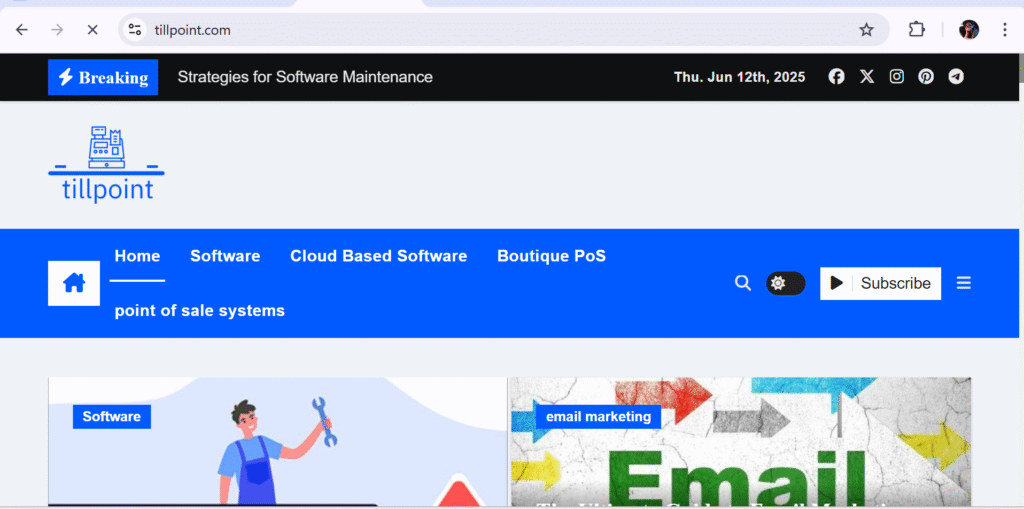
Task: Go back using browser back arrow
Action: click(22, 30)
